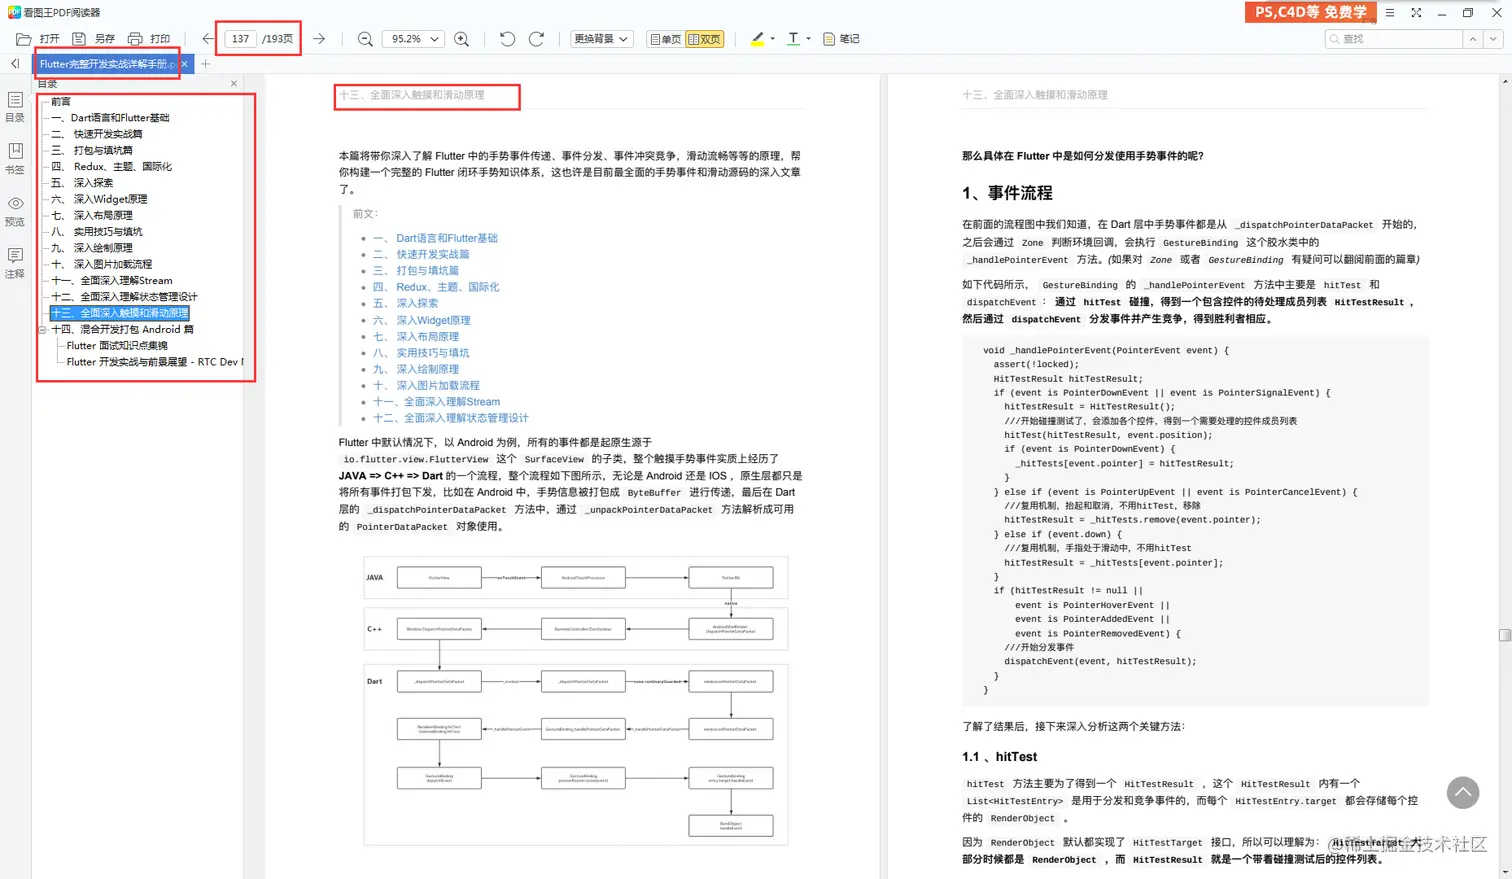Open the 笔记 notes tool
1512x879 pixels.
pyautogui.click(x=841, y=39)
